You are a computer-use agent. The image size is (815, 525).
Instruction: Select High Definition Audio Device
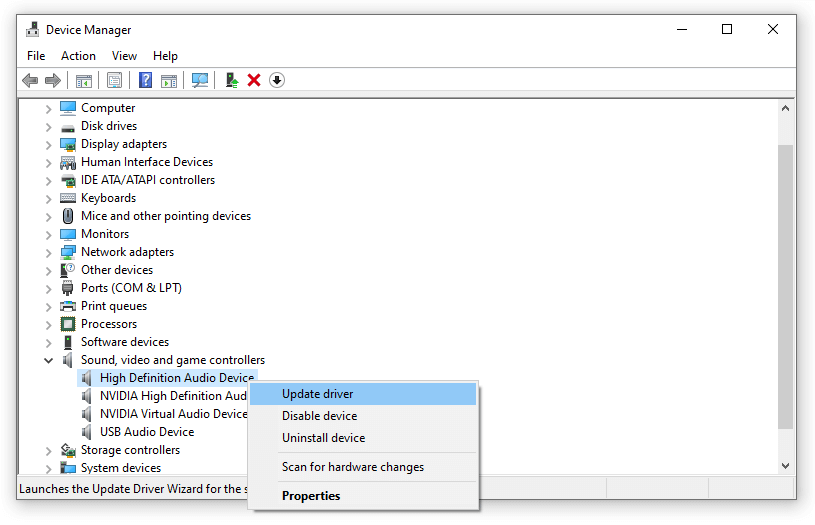pos(177,378)
